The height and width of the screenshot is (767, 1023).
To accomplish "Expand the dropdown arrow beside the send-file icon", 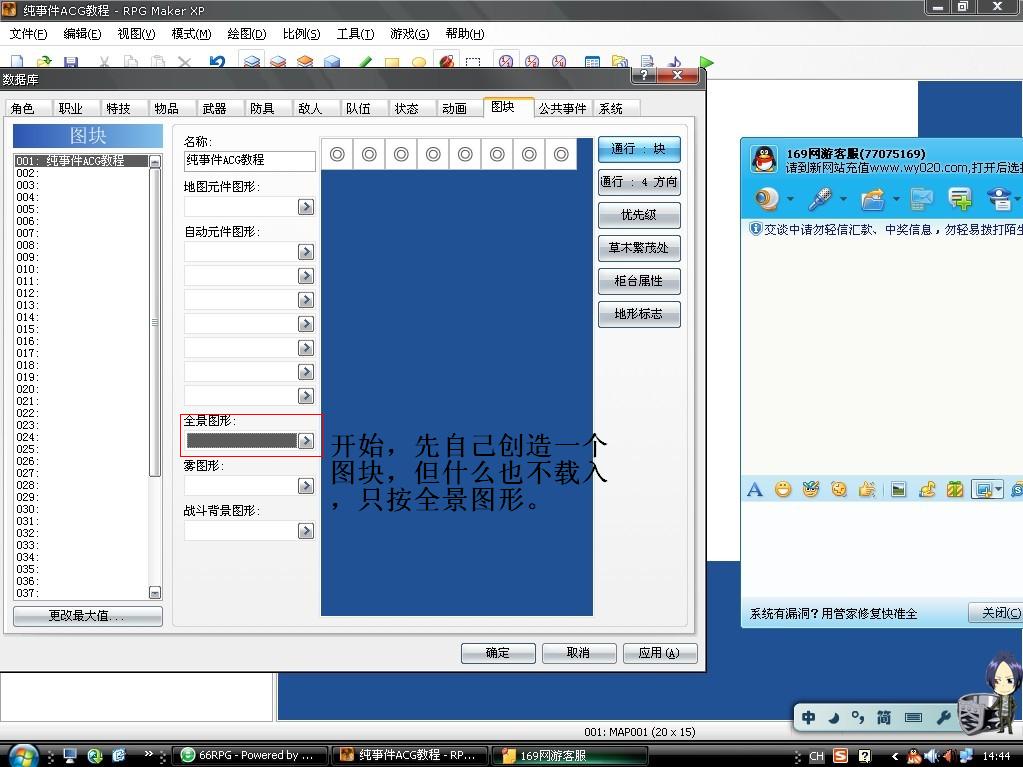I will pyautogui.click(x=896, y=198).
